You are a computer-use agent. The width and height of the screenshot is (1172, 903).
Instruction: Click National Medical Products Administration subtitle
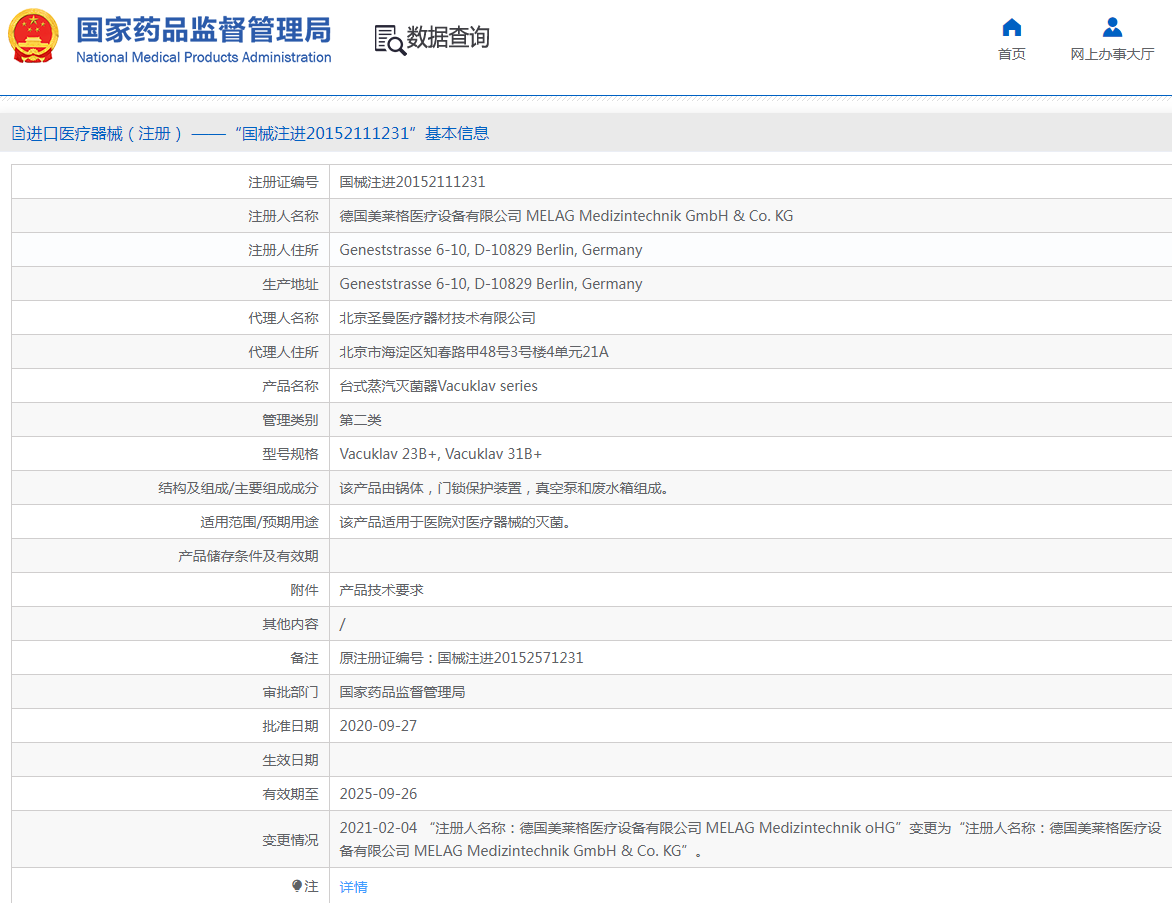tap(203, 58)
